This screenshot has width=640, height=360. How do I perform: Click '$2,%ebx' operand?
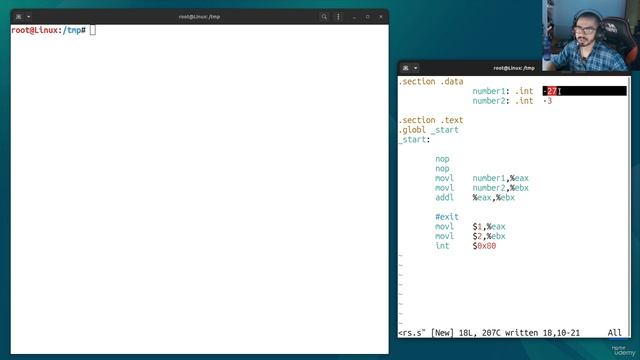point(489,236)
